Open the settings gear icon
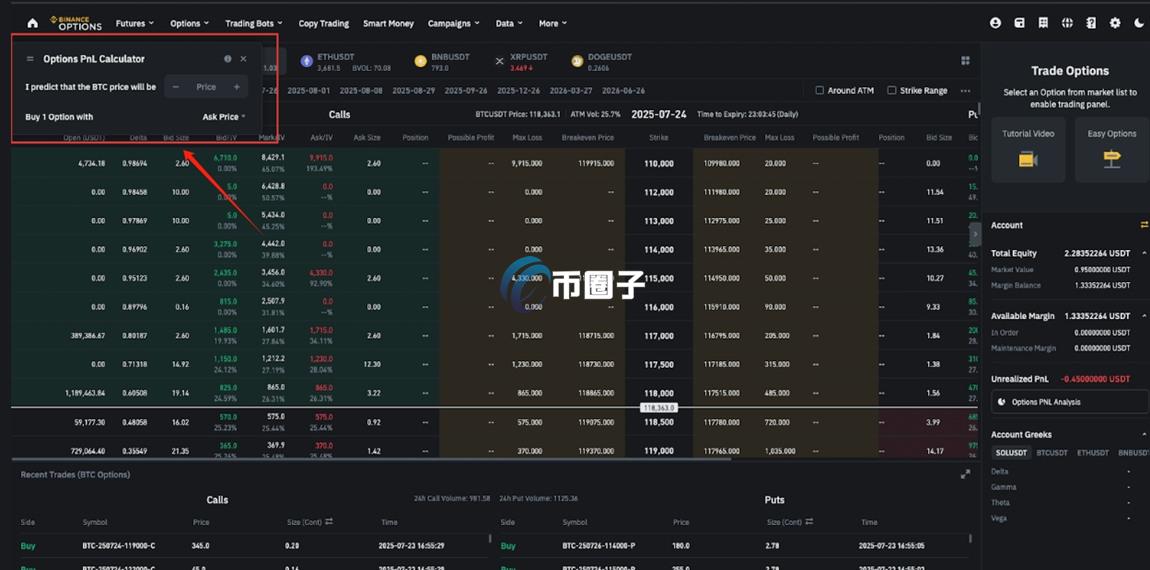 [1115, 23]
